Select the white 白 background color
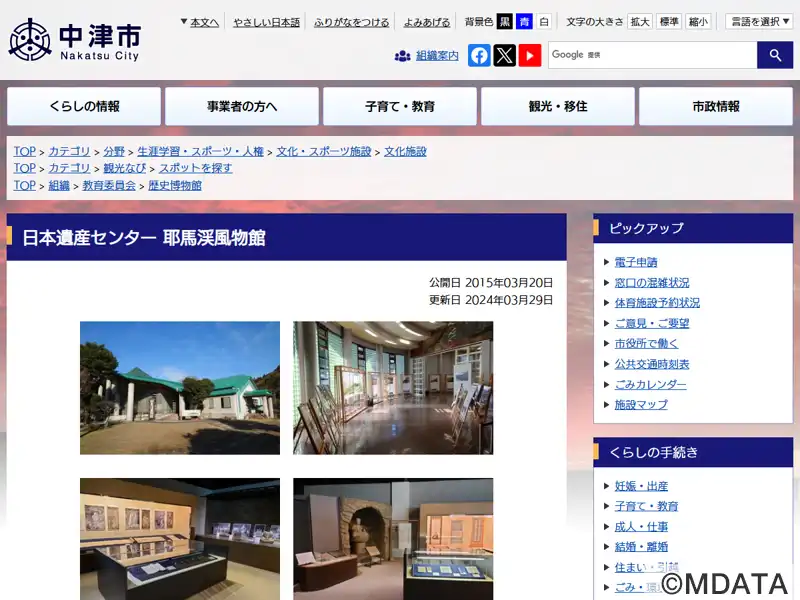 pyautogui.click(x=544, y=21)
